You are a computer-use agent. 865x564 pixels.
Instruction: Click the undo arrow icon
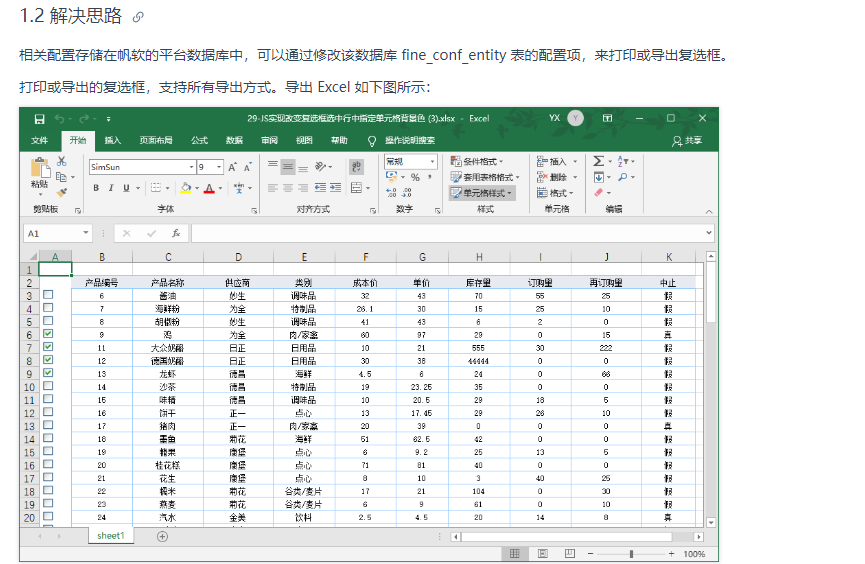60,119
